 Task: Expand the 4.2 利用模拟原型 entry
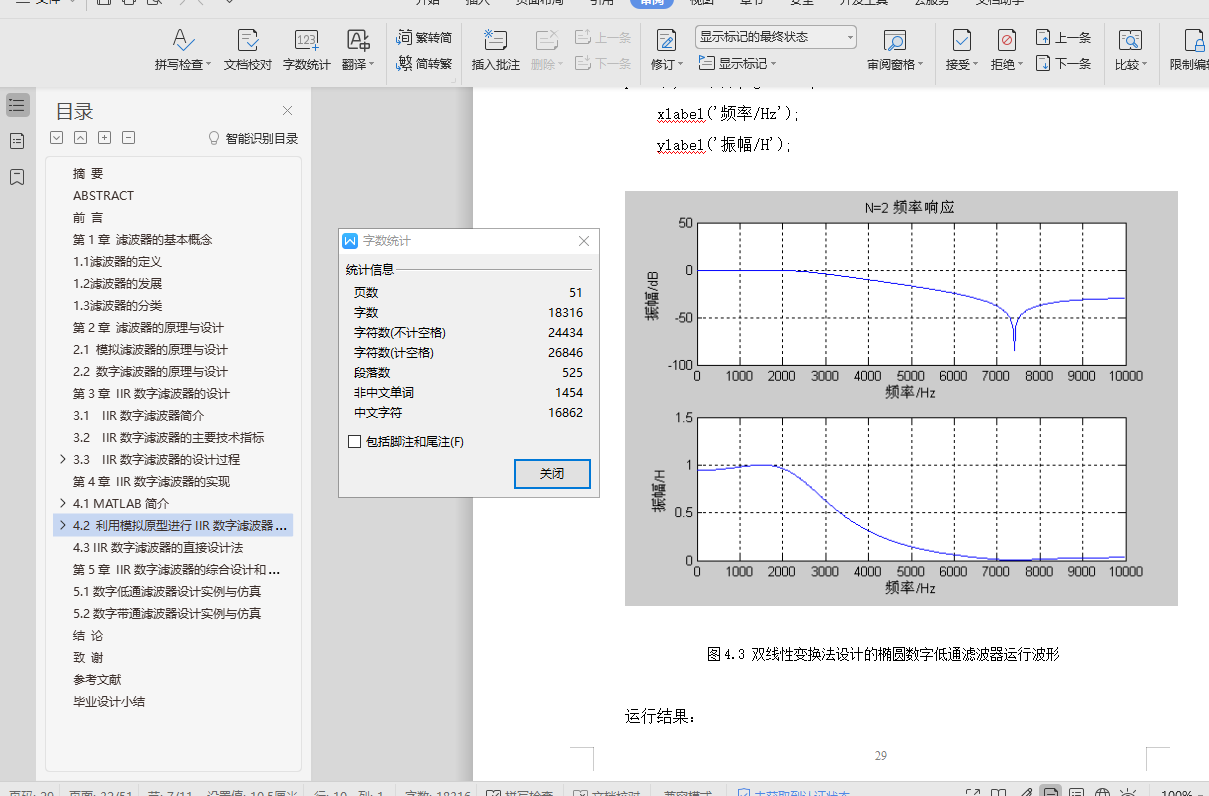[64, 526]
